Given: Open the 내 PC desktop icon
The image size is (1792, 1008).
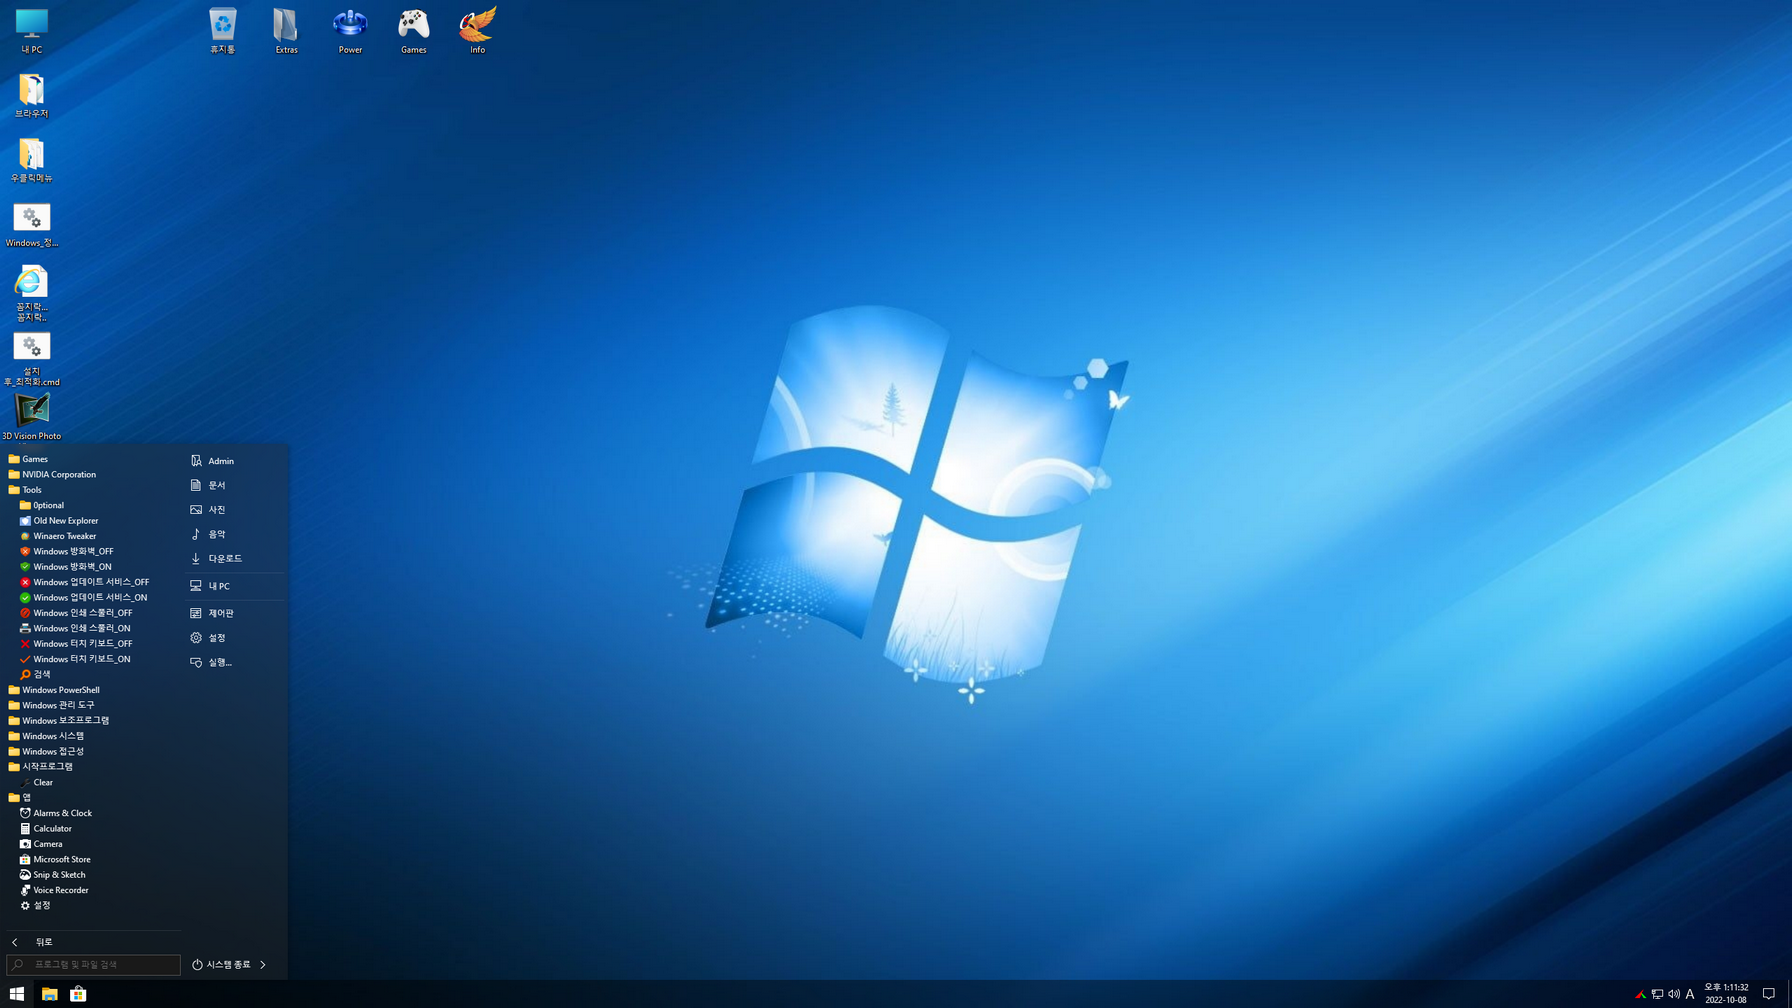Looking at the screenshot, I should [x=31, y=31].
